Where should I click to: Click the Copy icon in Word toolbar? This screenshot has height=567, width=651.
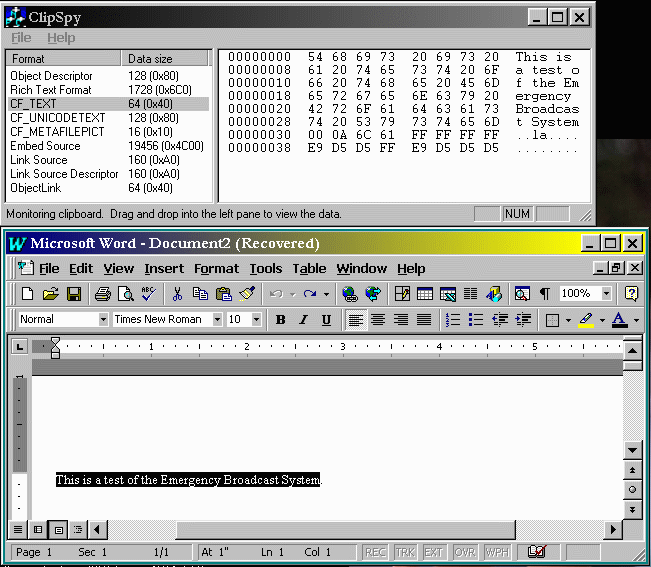click(x=201, y=294)
